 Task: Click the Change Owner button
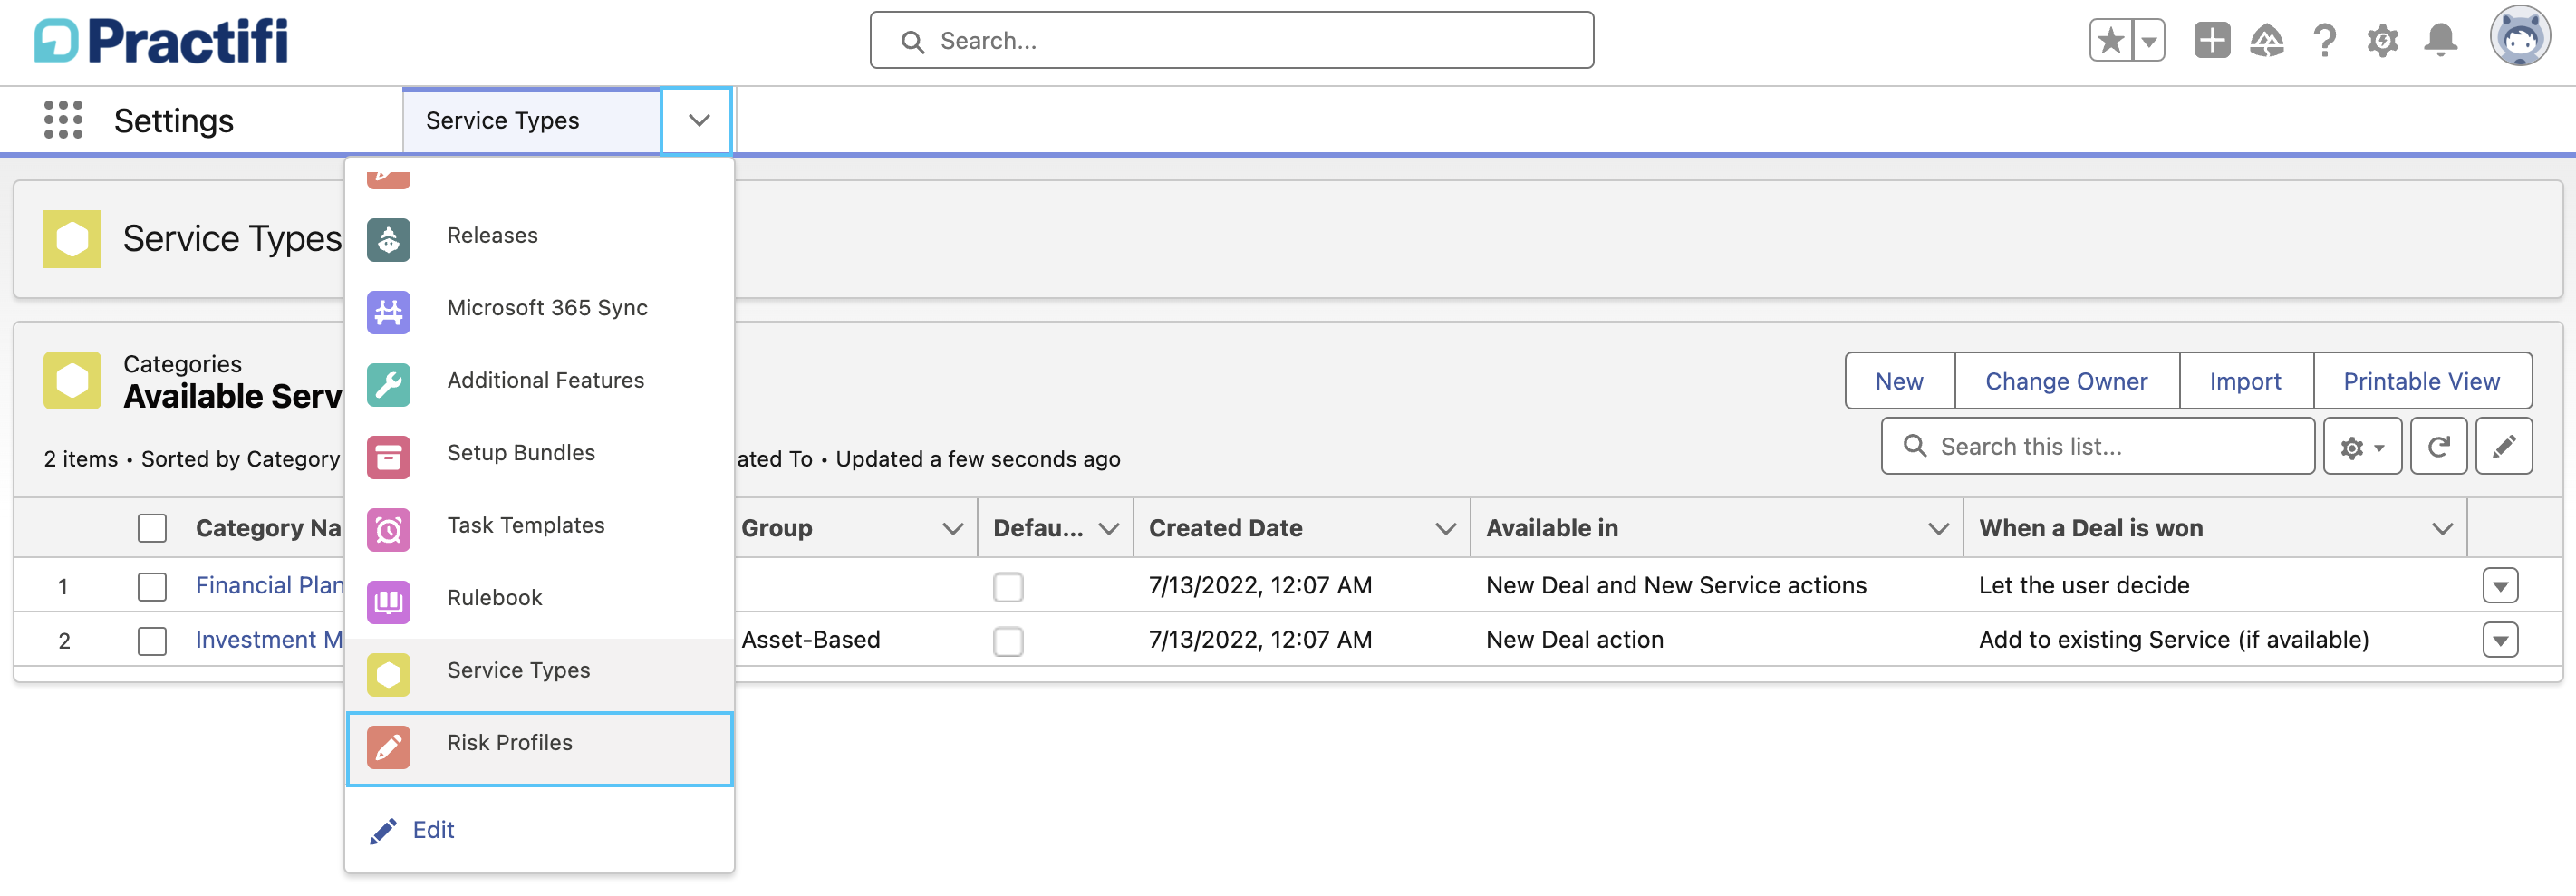[2066, 381]
